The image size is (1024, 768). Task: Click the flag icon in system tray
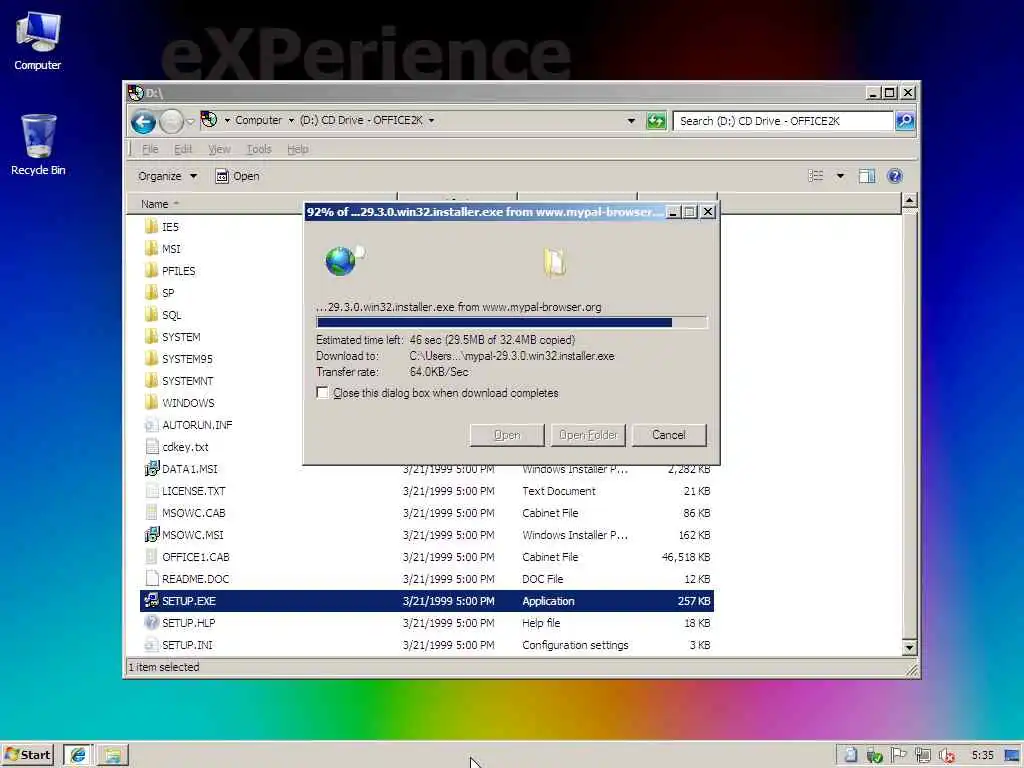tap(899, 755)
